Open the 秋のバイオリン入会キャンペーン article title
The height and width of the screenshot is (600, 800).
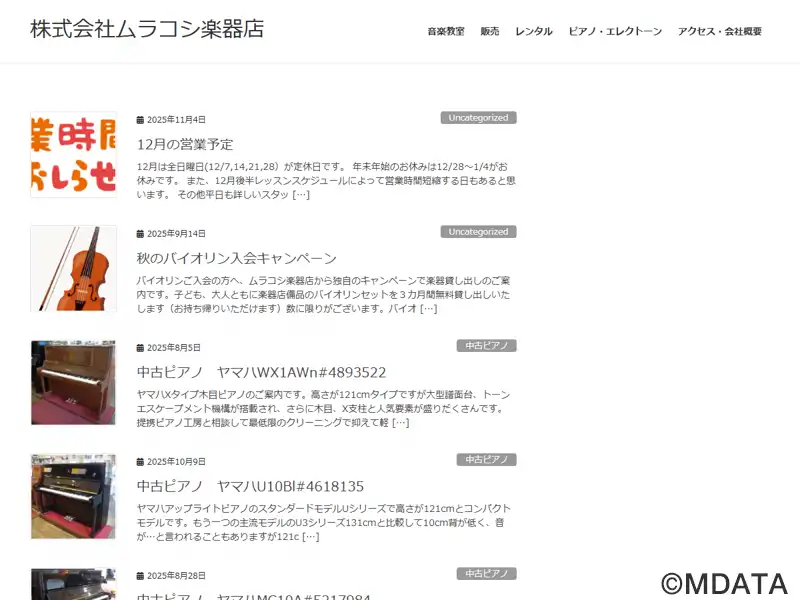[237, 258]
